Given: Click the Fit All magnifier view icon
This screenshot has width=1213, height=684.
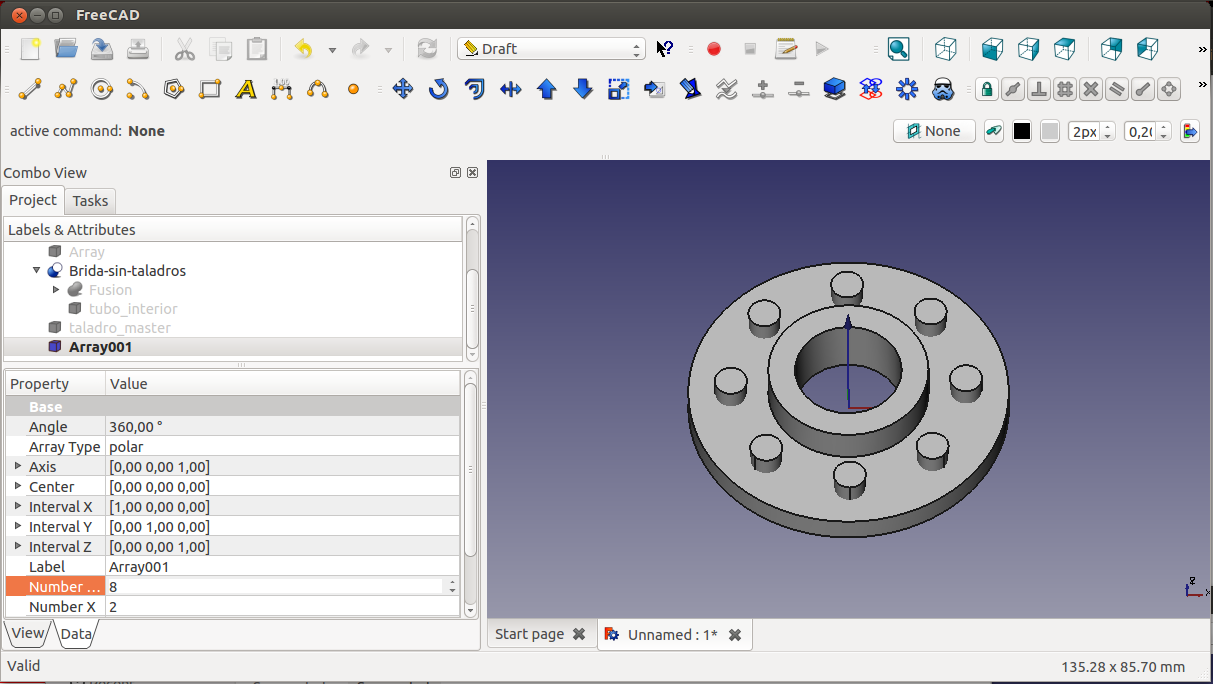Looking at the screenshot, I should (898, 48).
